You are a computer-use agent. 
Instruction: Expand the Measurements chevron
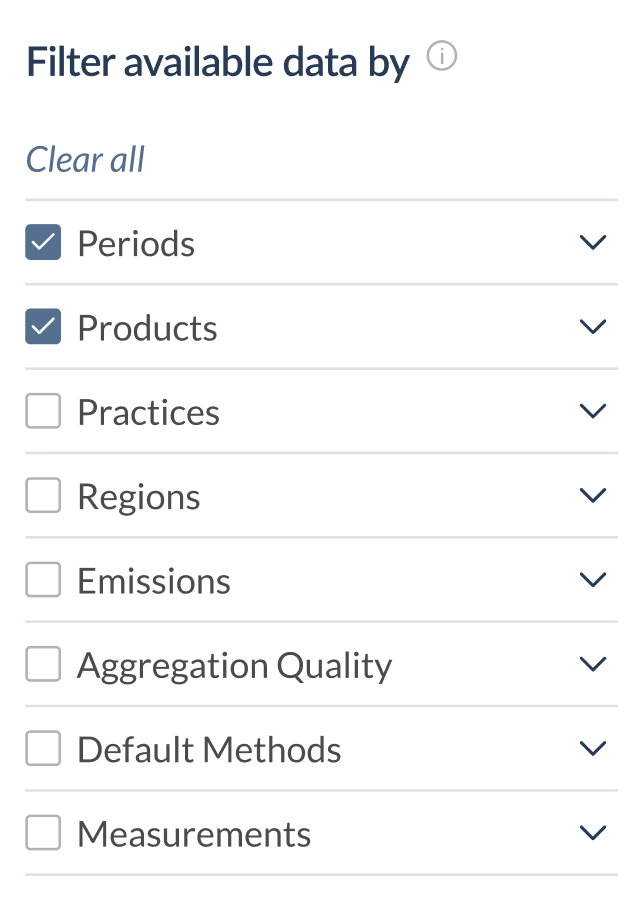[x=593, y=833]
